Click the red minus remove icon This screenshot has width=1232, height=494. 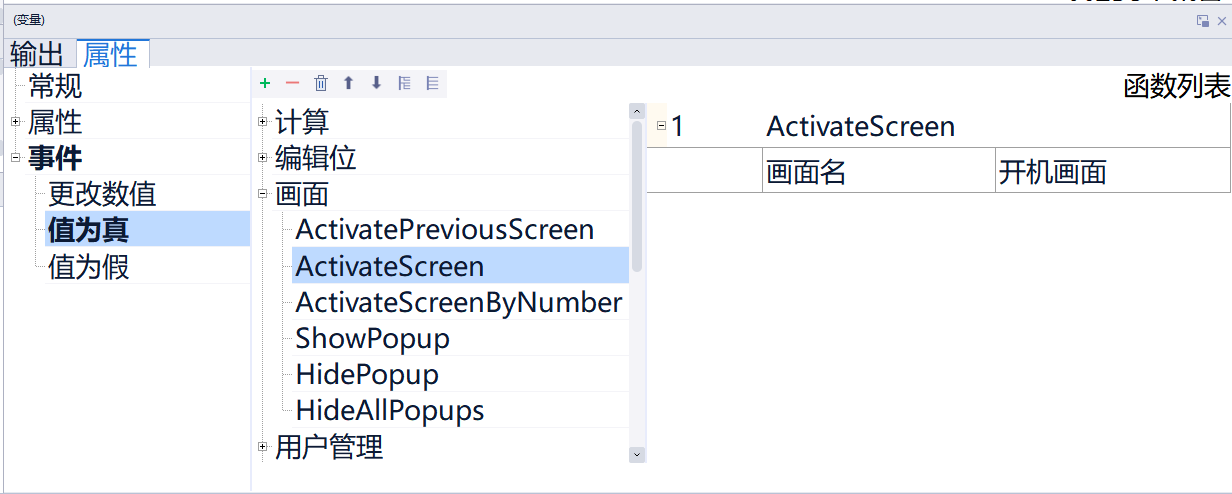point(292,84)
